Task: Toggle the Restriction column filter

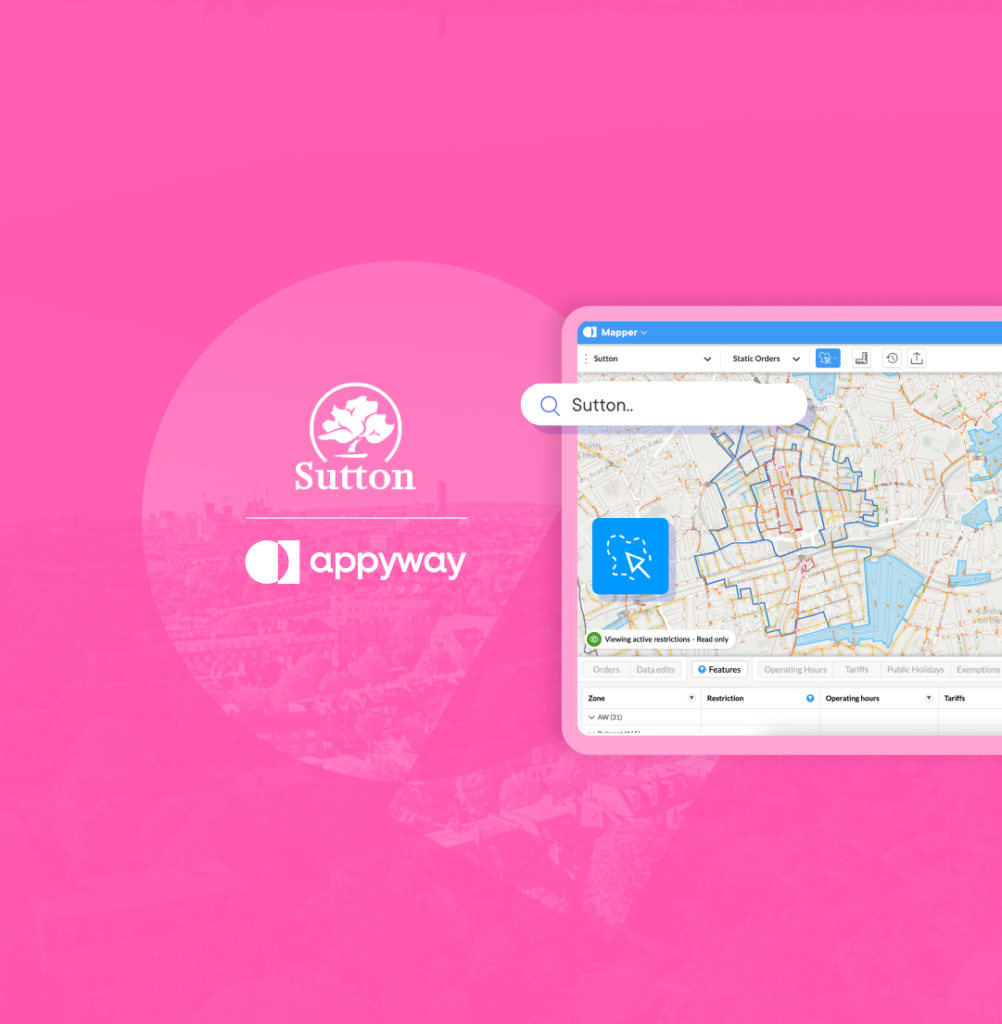Action: [x=810, y=697]
